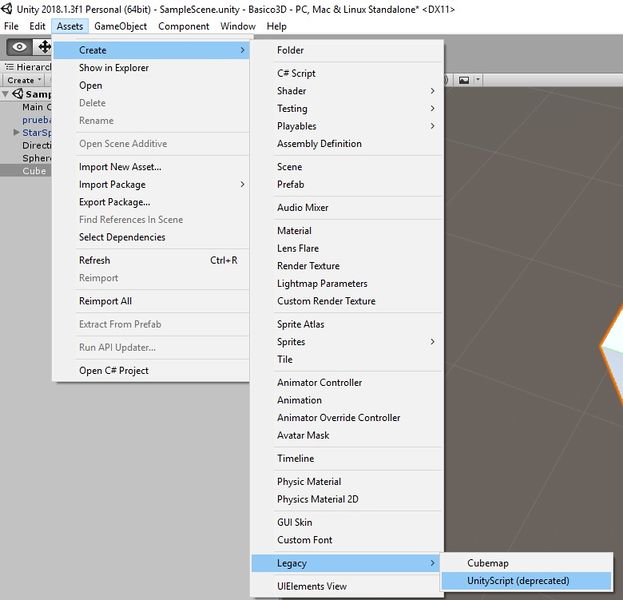Collapse the SampleScene tree arrow

pyautogui.click(x=5, y=94)
